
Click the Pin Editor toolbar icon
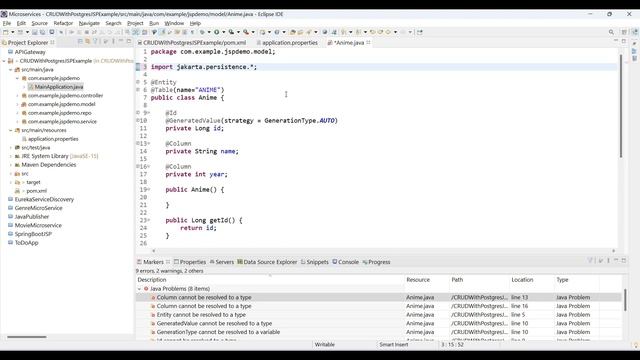tap(420, 32)
